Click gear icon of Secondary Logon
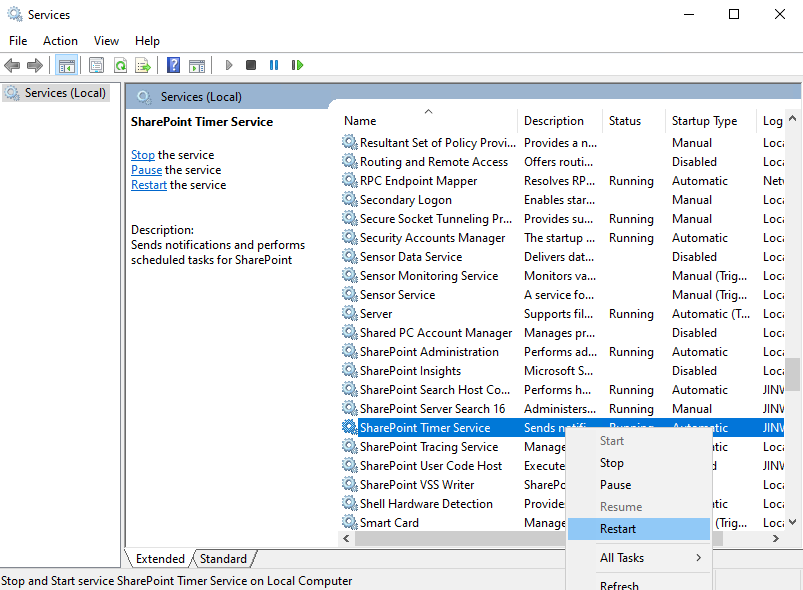Screen dimensions: 803x590 click(x=350, y=199)
